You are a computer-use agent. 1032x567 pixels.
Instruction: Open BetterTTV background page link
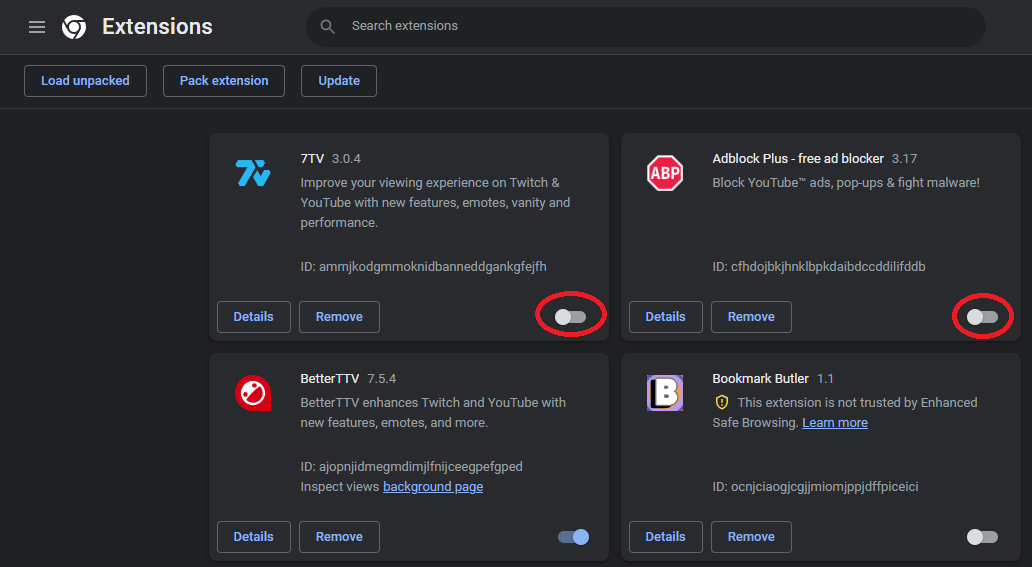(433, 487)
